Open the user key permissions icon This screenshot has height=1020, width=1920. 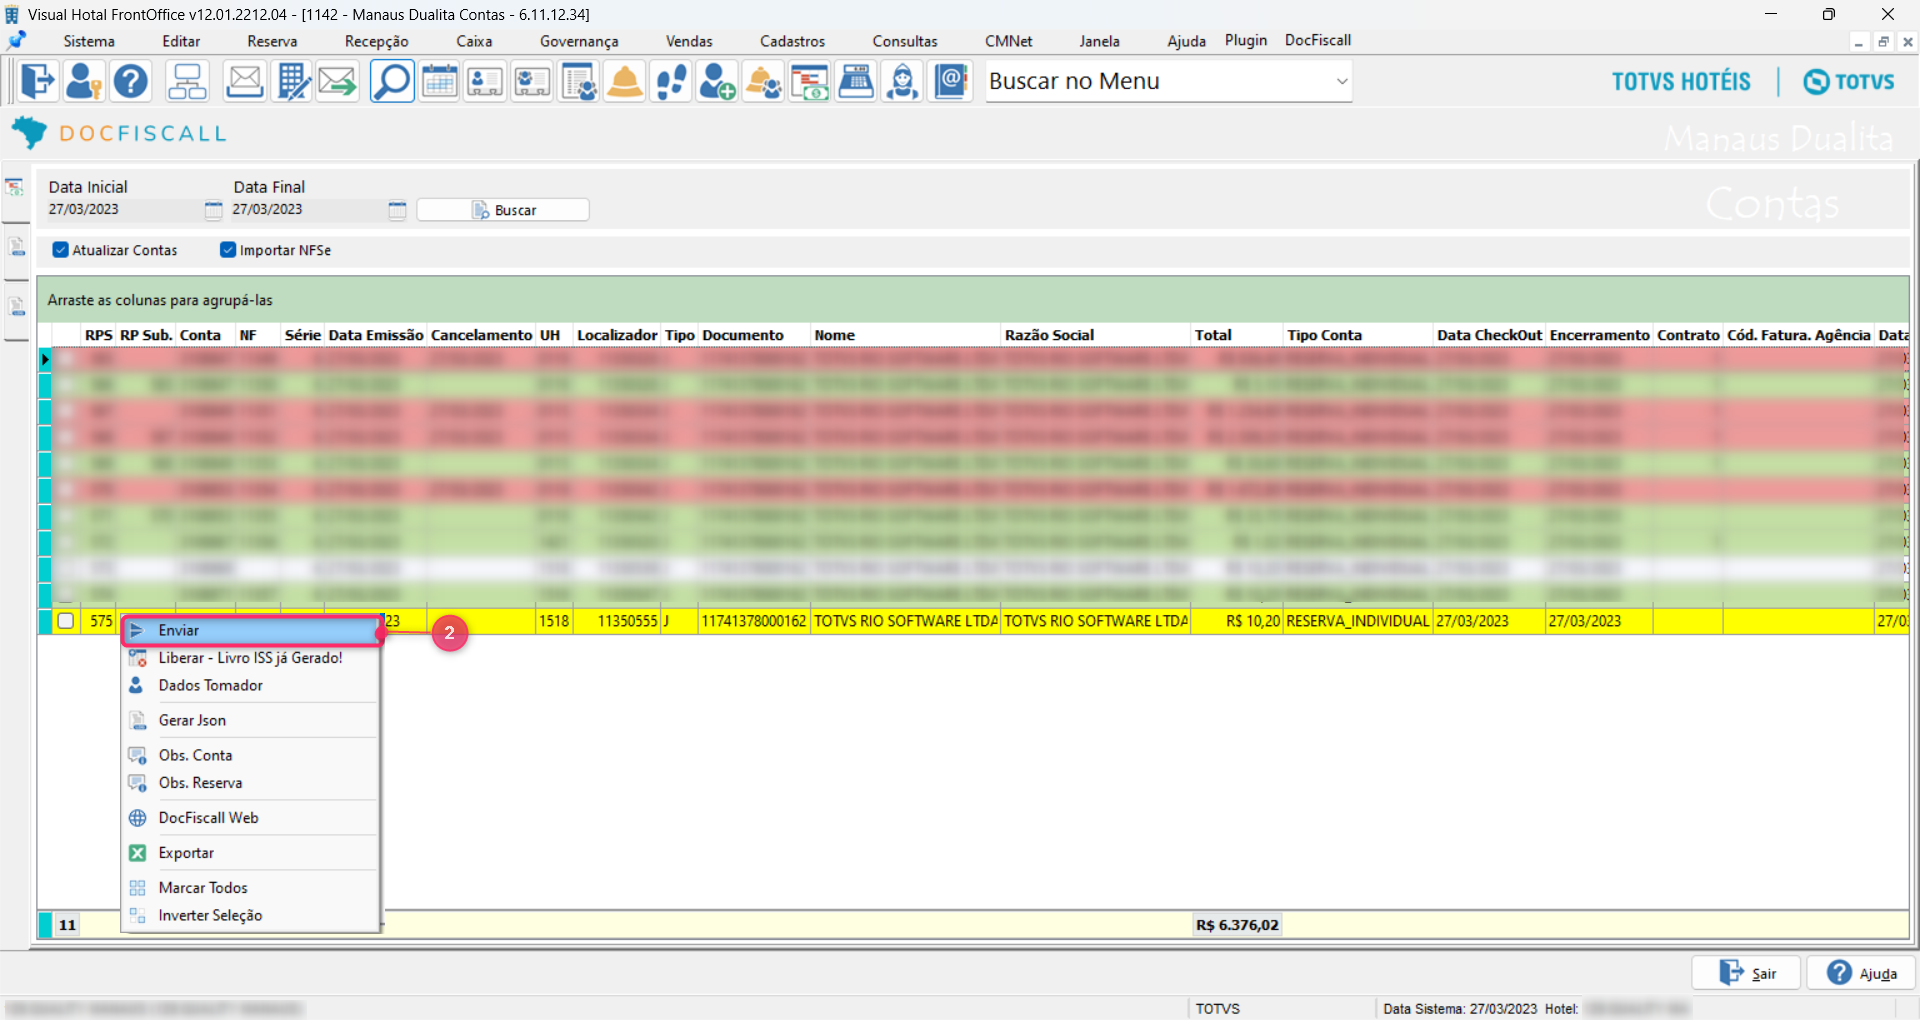84,81
